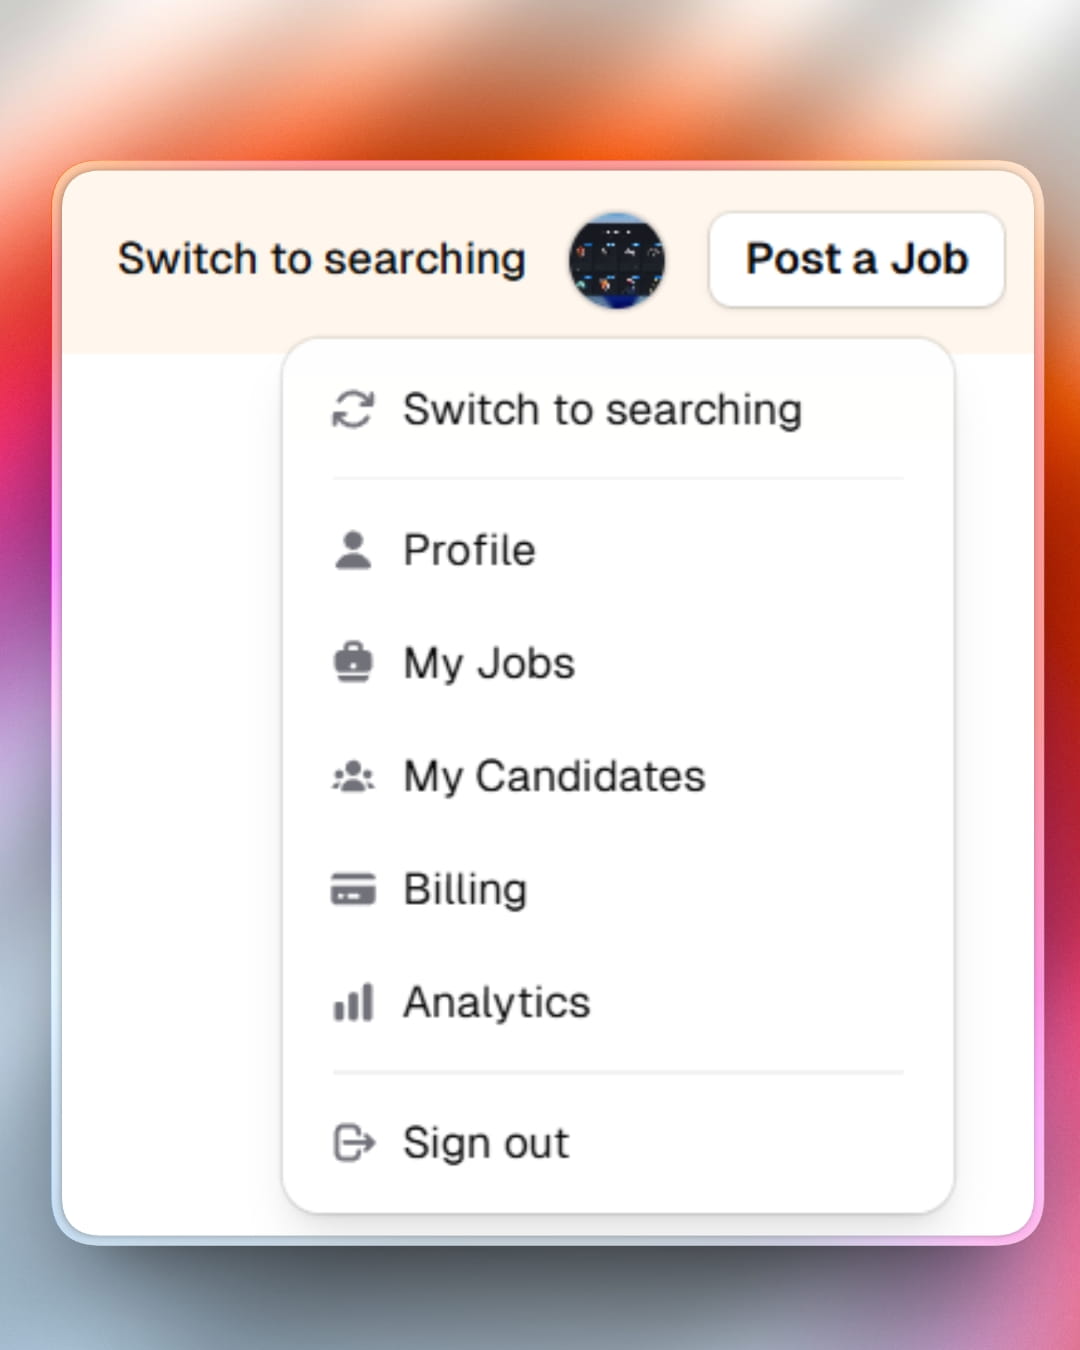Open the Billing page
The image size is (1080, 1350).
[464, 888]
